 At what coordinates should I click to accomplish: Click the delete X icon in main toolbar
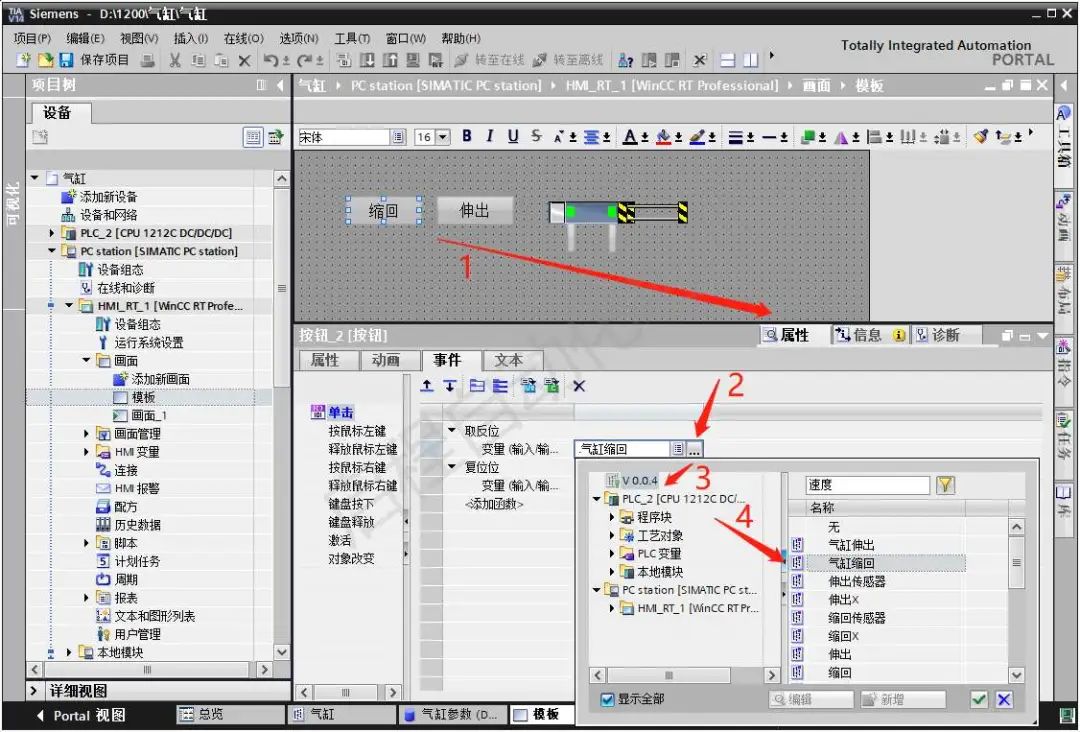(245, 61)
